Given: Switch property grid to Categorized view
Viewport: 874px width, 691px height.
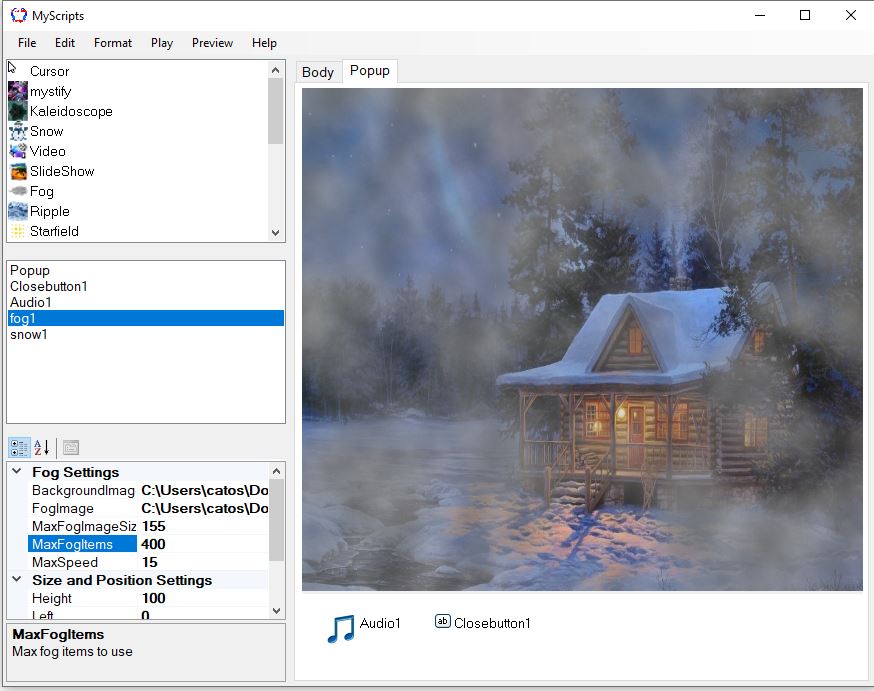Looking at the screenshot, I should pos(19,447).
